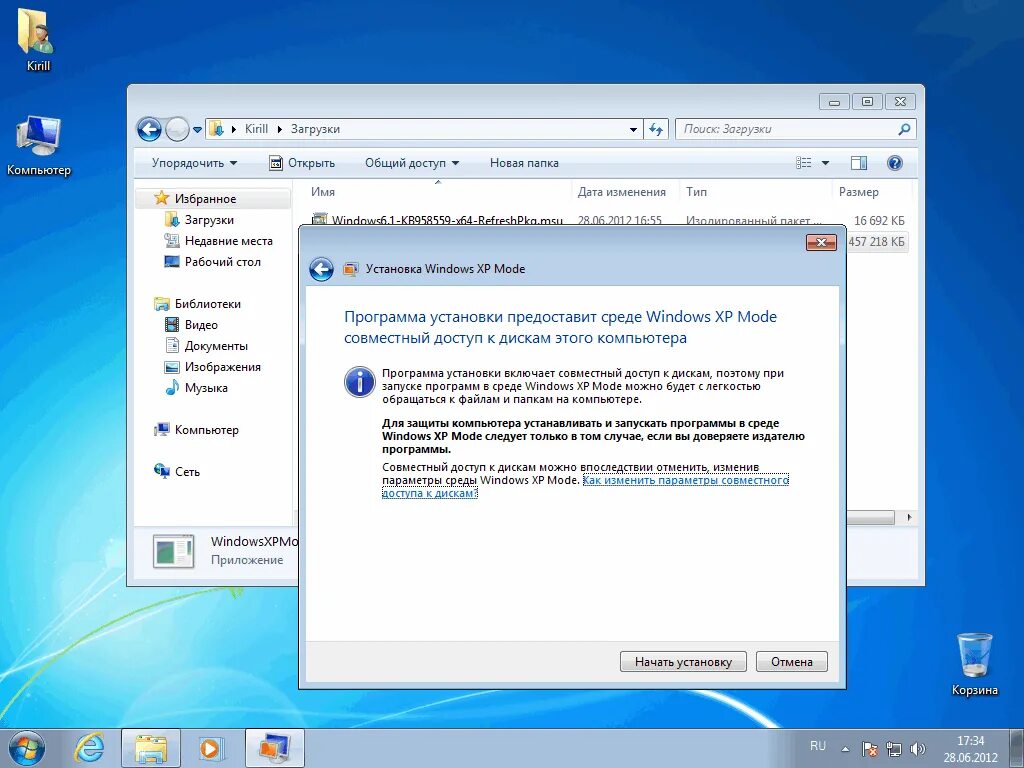Screen dimensions: 1024x768
Task: Click the search magnifier icon
Action: 904,129
